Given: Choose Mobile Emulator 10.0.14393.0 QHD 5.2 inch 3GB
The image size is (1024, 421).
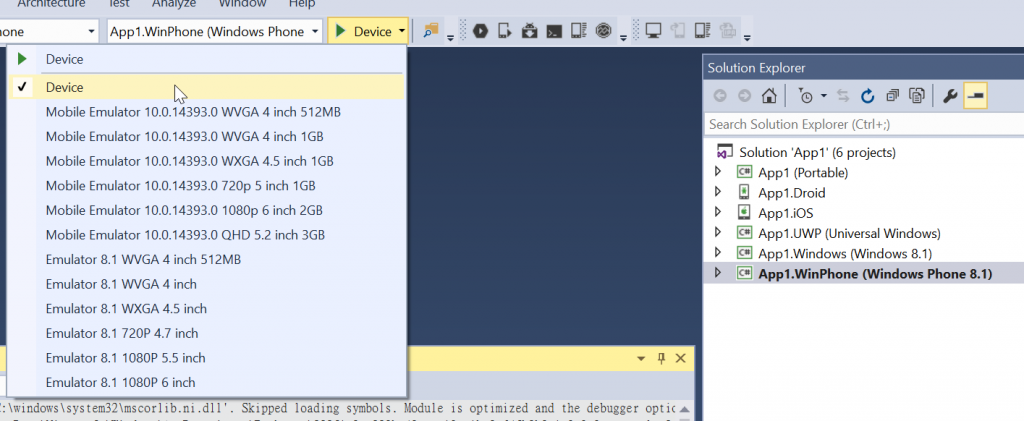Looking at the screenshot, I should point(206,235).
